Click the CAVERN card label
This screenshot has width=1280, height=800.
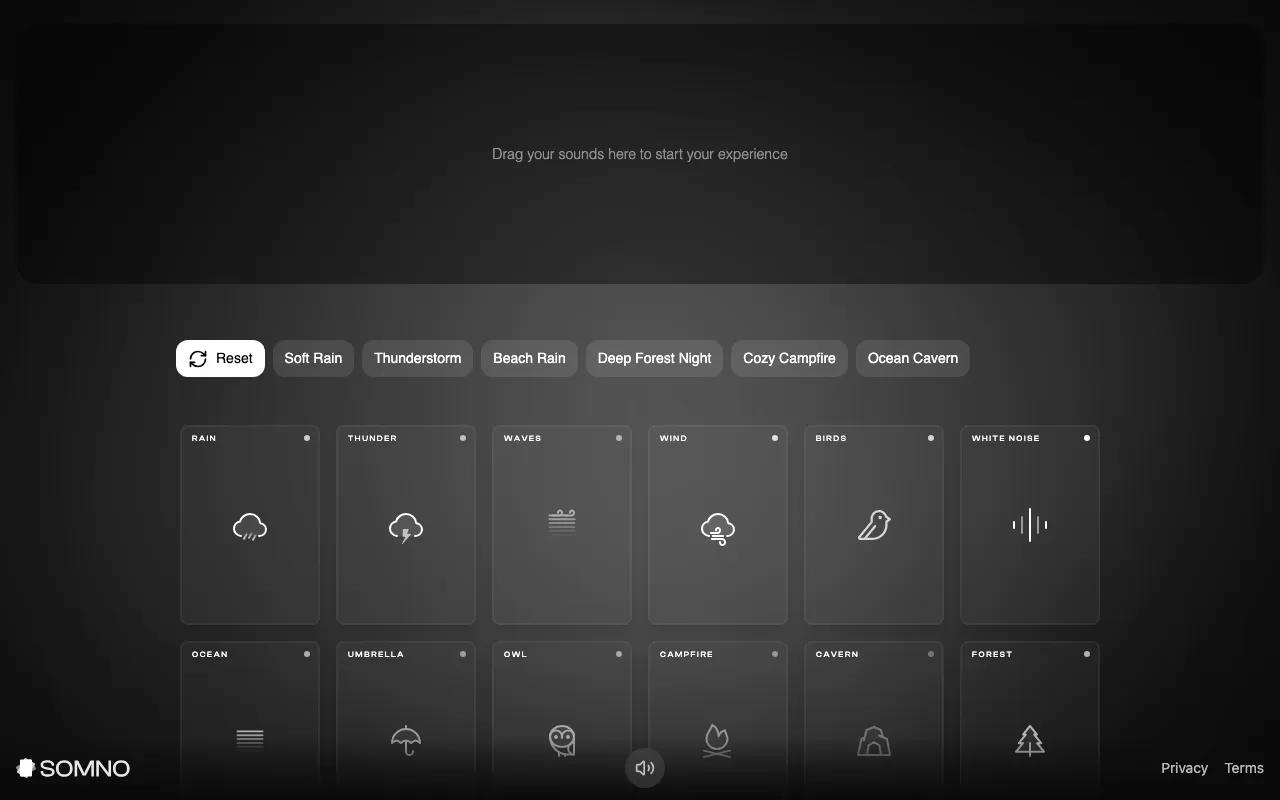837,654
